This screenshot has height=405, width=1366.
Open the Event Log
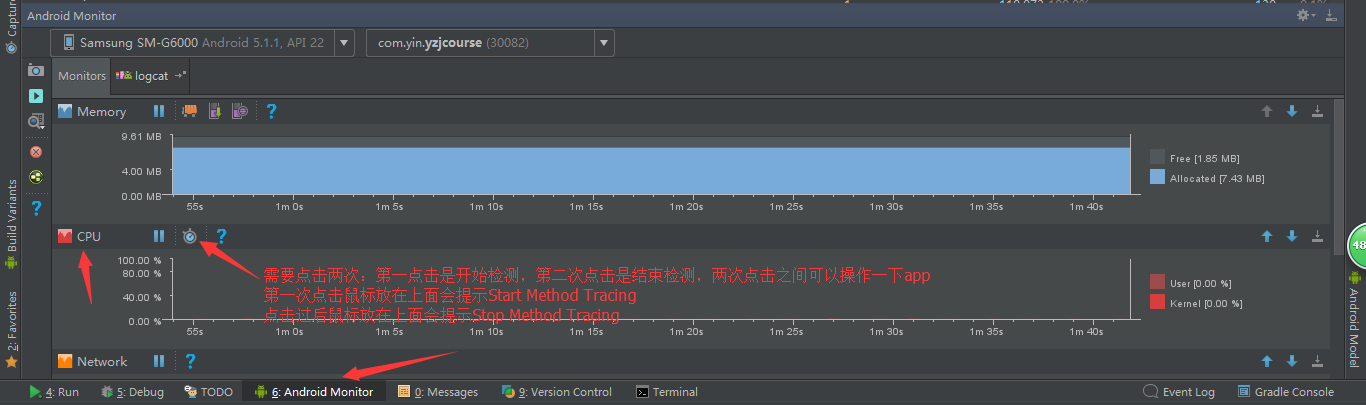1180,392
